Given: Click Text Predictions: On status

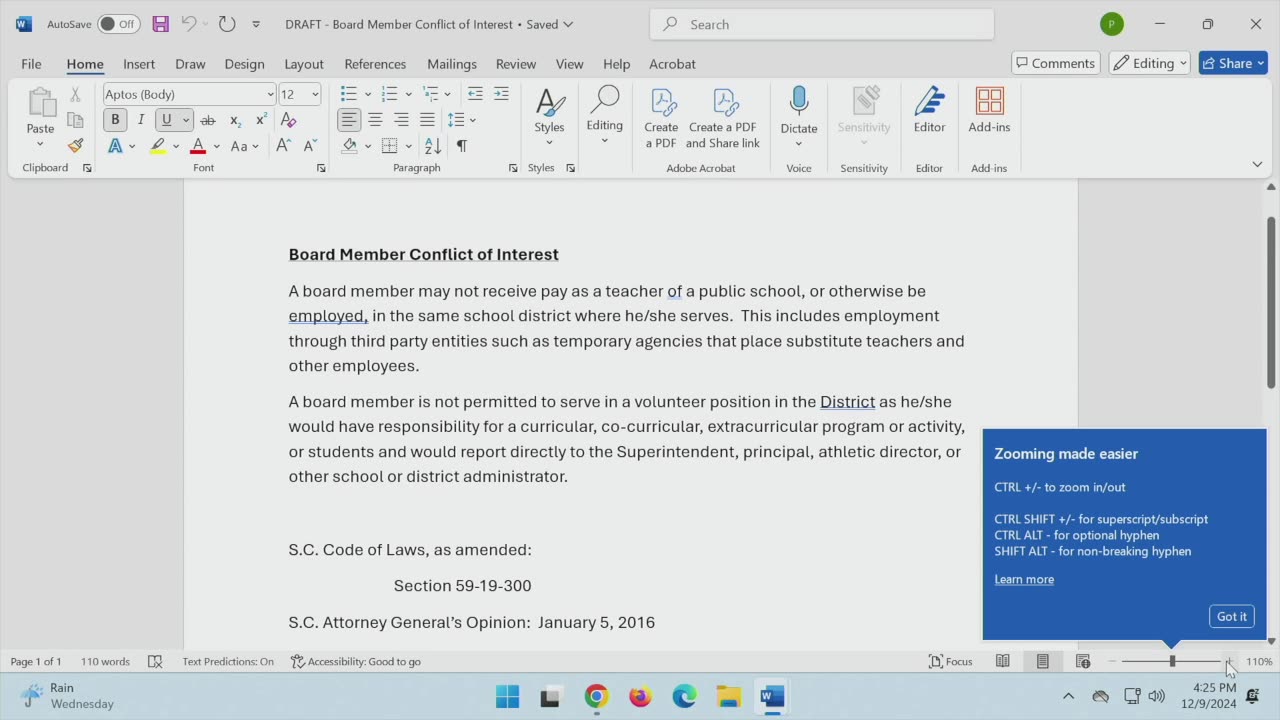Looking at the screenshot, I should 228,661.
